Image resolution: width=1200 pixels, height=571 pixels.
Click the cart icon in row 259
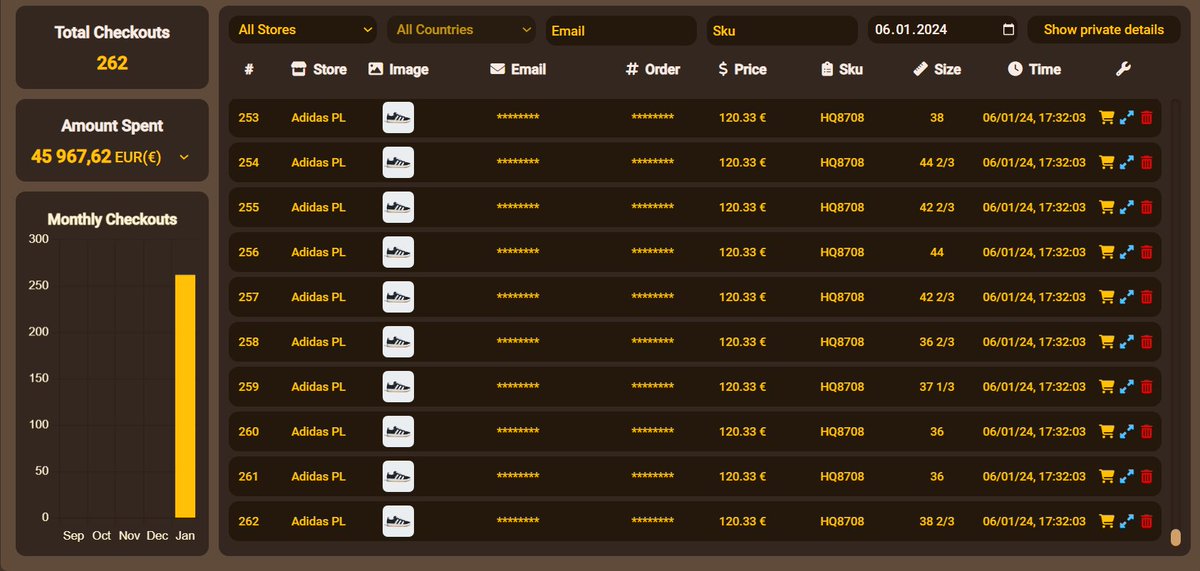(1106, 387)
